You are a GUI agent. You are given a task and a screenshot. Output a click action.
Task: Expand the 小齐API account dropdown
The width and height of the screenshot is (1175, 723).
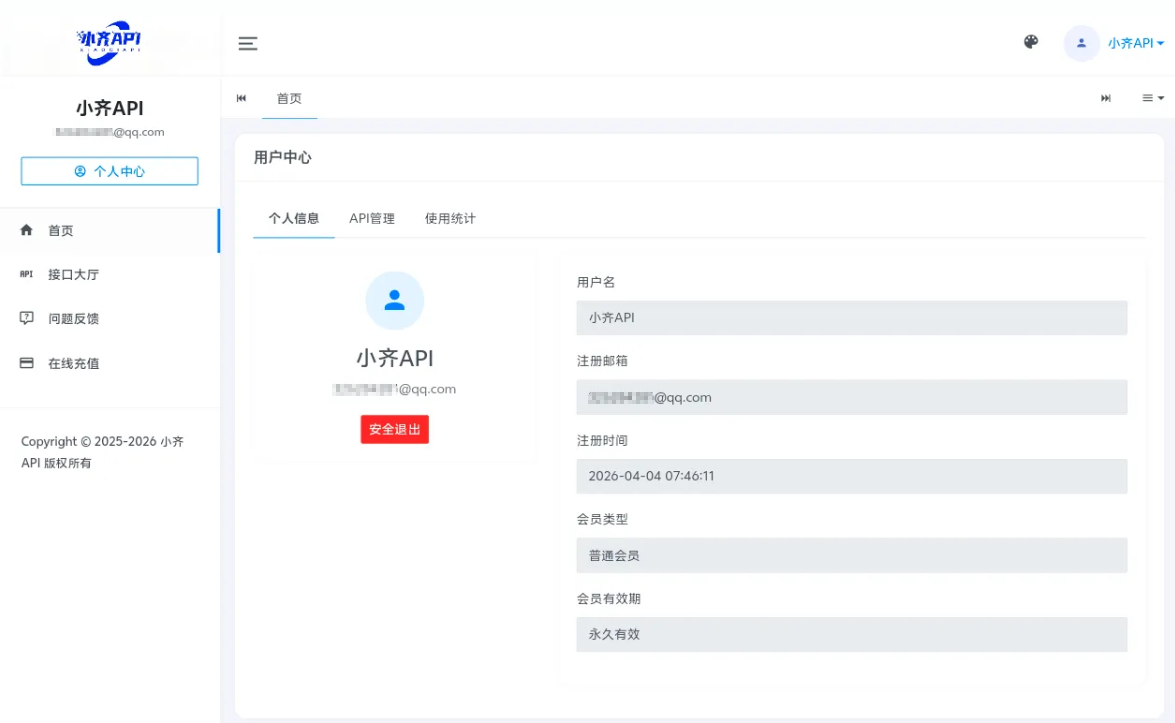click(x=1135, y=43)
